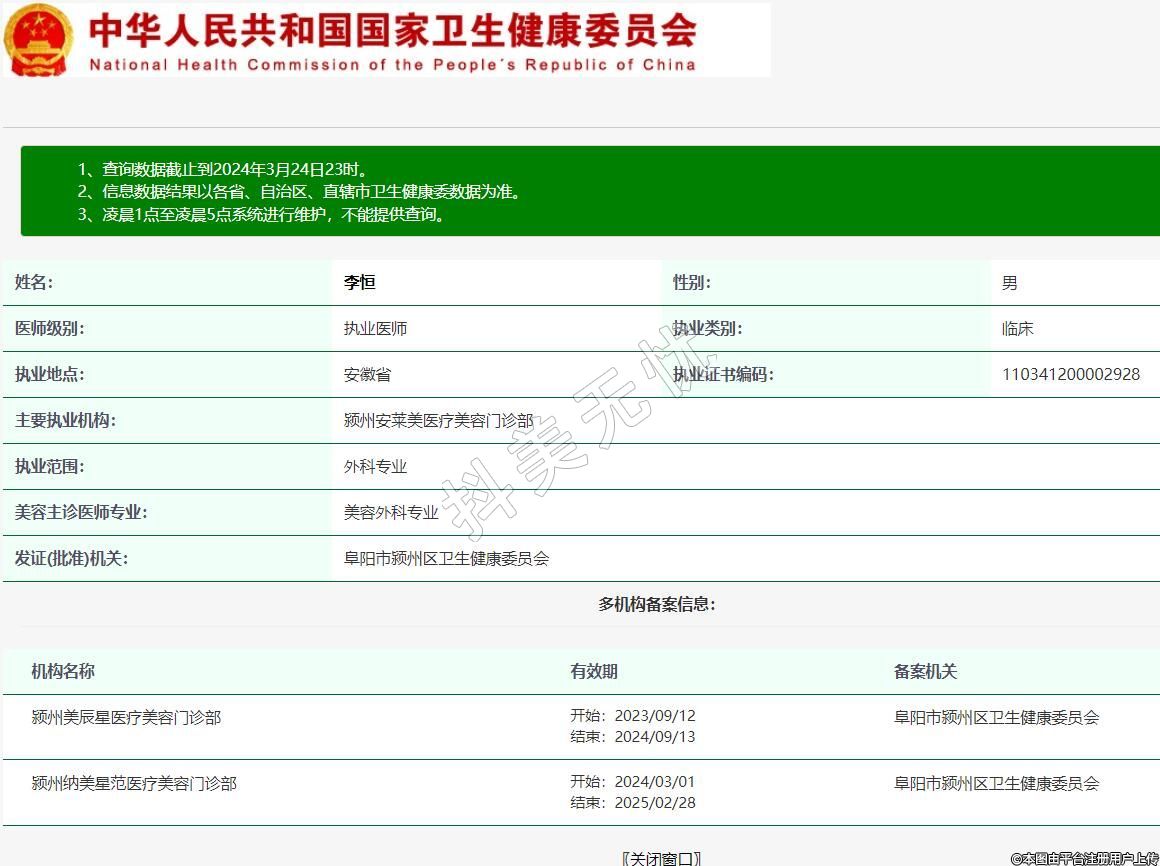Click the 机构名称 column header

click(x=63, y=672)
